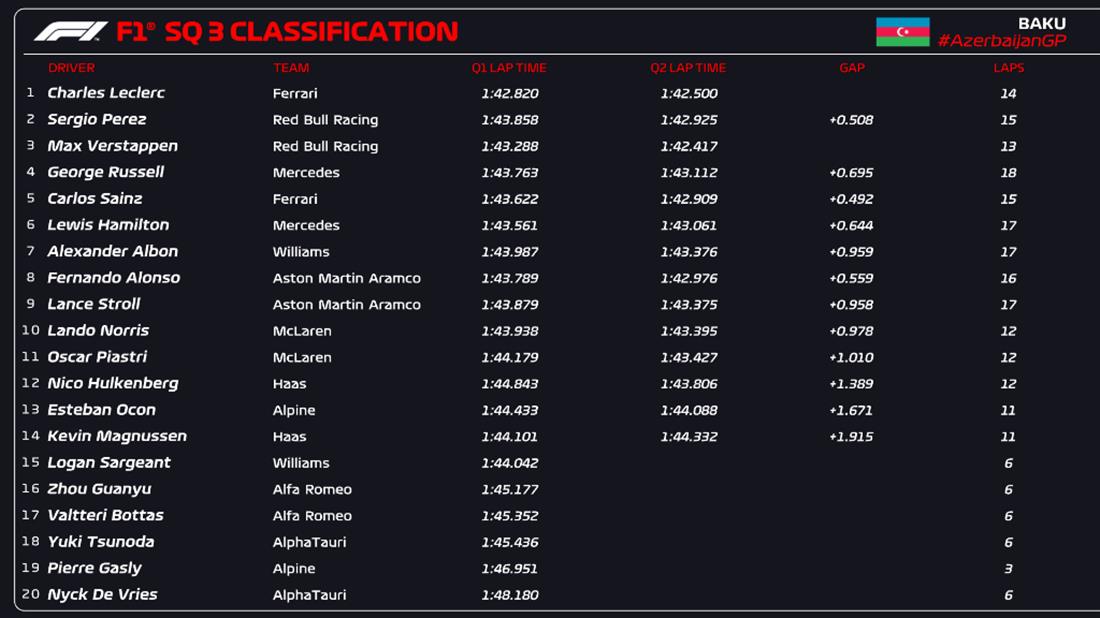Screen dimensions: 1100x618
Task: Click on Fernando Alonso's name
Action: click(113, 278)
